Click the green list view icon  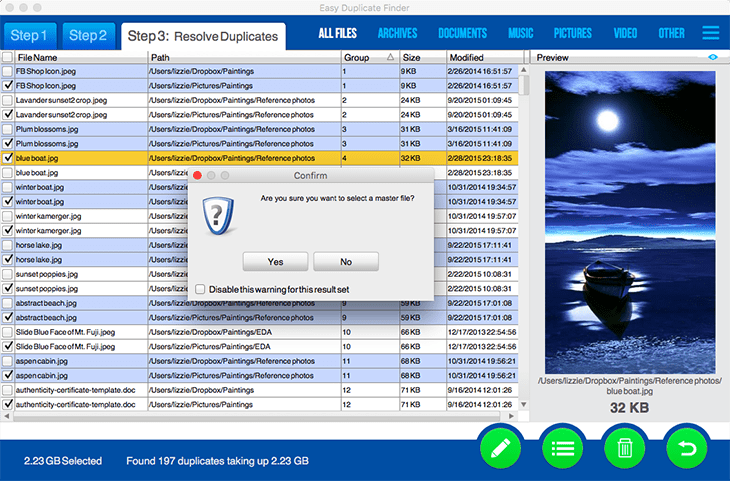click(563, 447)
